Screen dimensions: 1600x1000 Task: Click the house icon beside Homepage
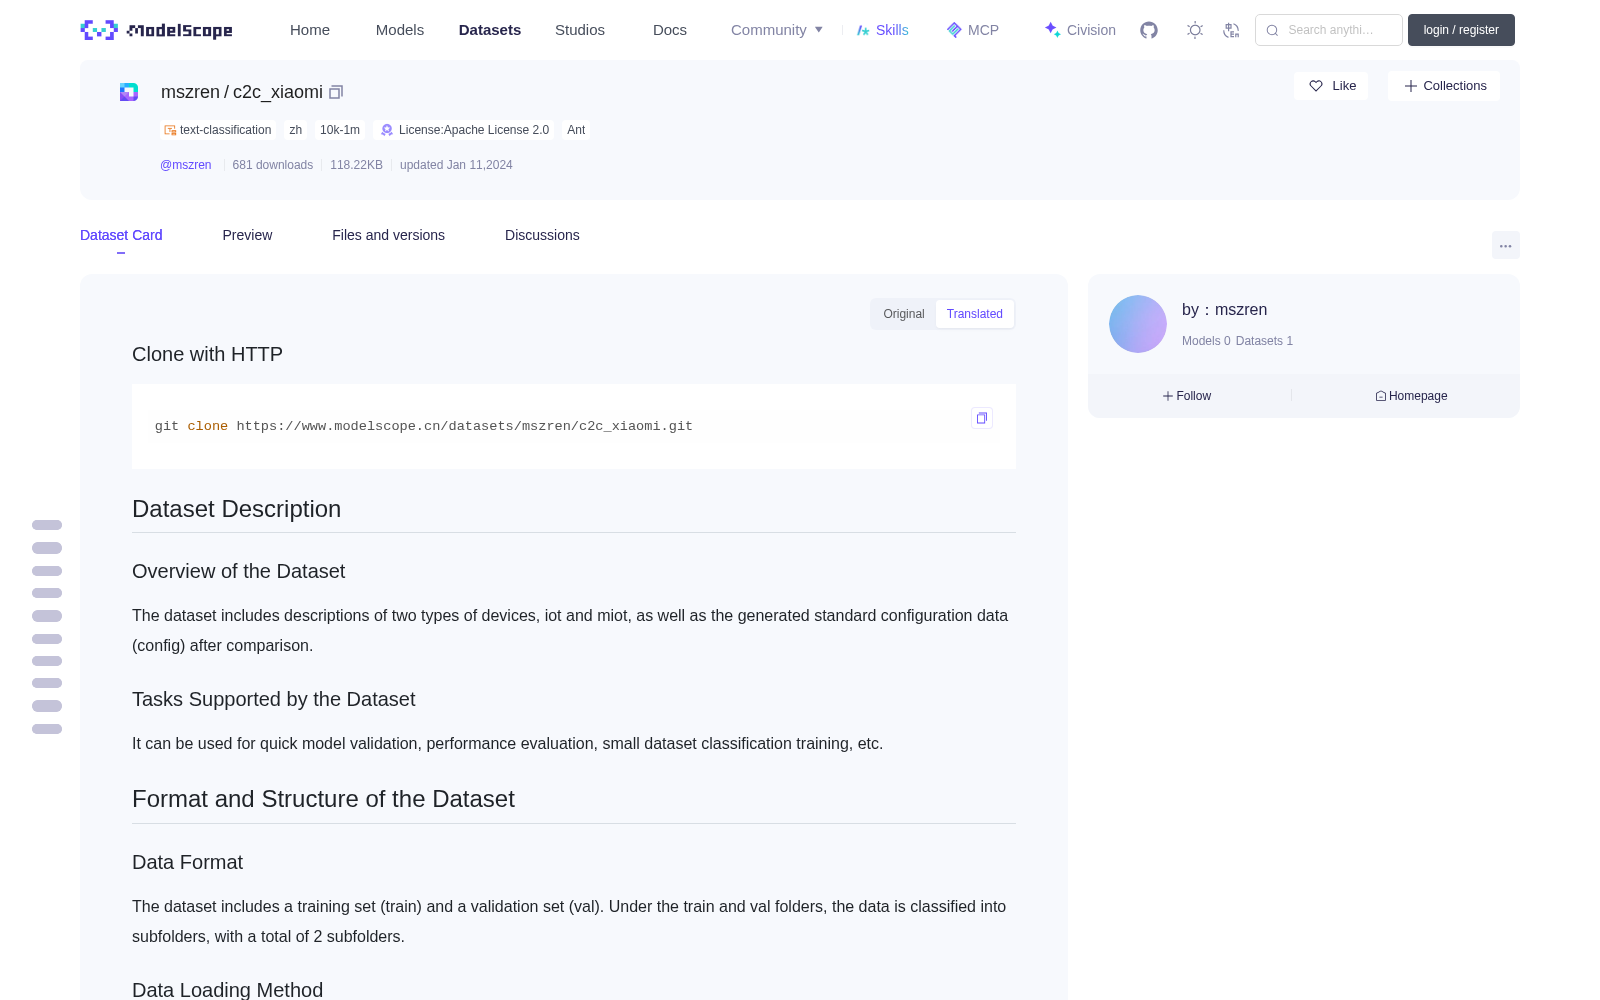pyautogui.click(x=1381, y=396)
